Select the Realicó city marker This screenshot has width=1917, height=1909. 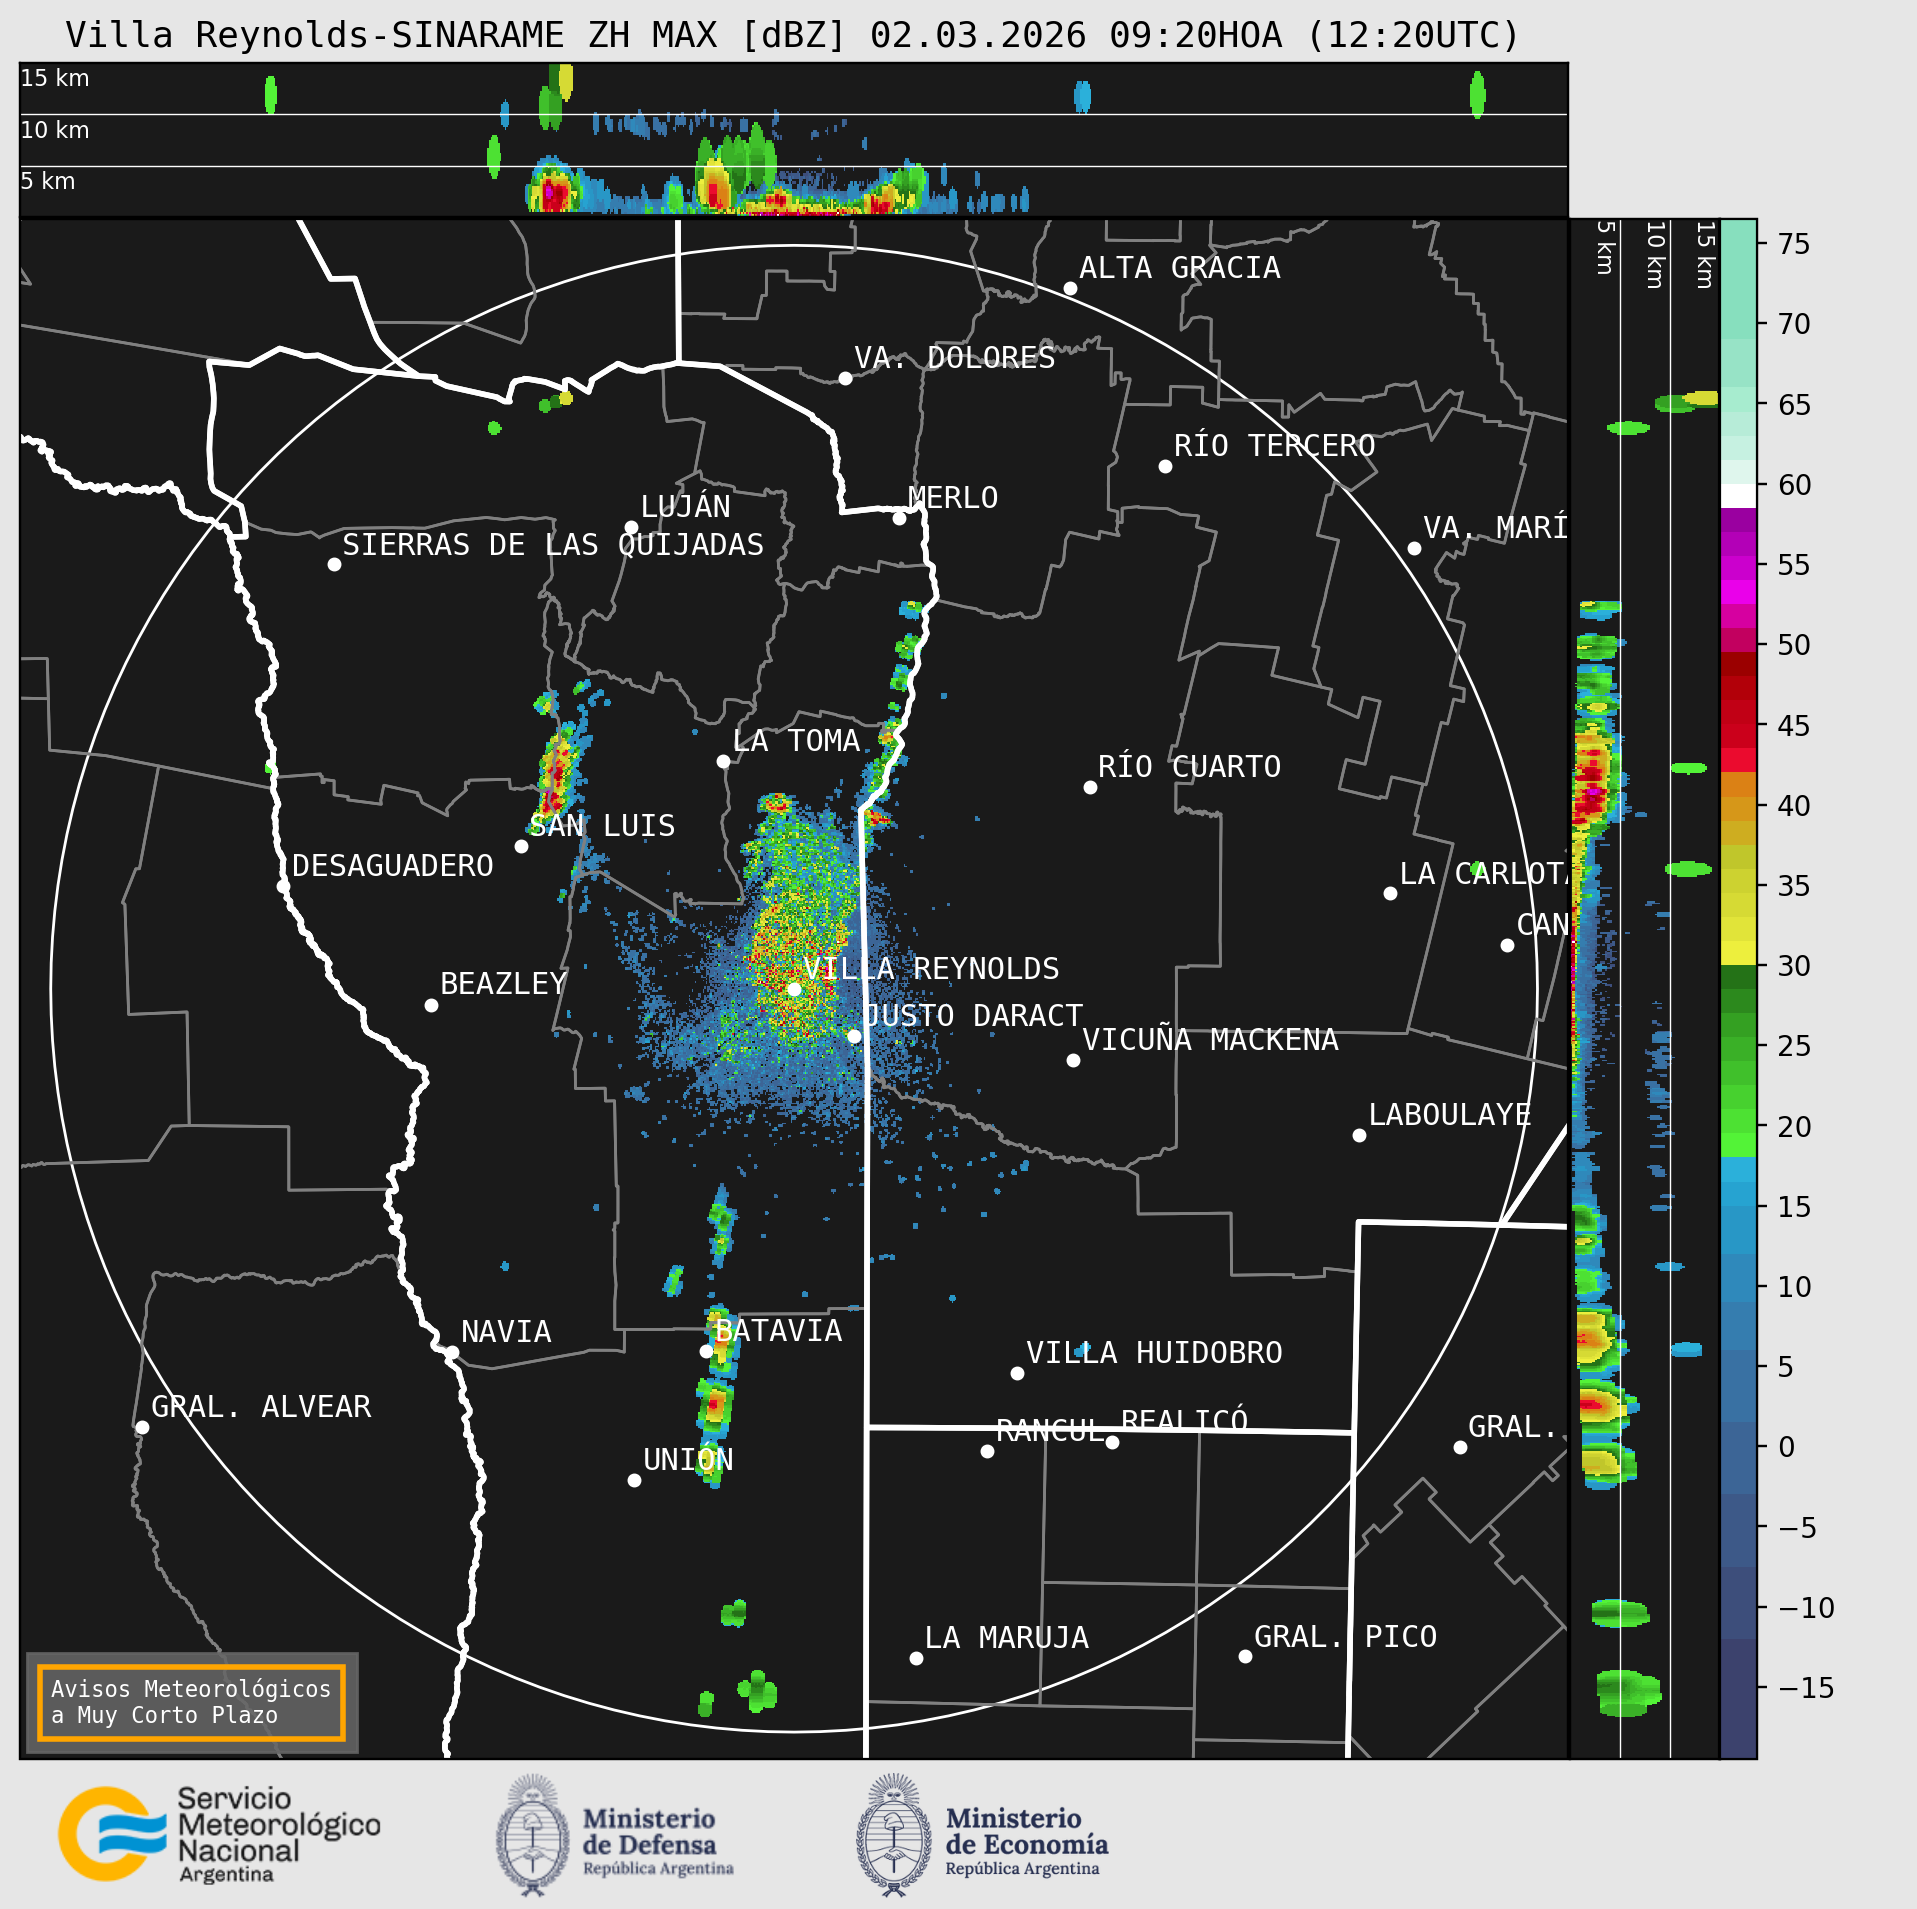pyautogui.click(x=1112, y=1442)
